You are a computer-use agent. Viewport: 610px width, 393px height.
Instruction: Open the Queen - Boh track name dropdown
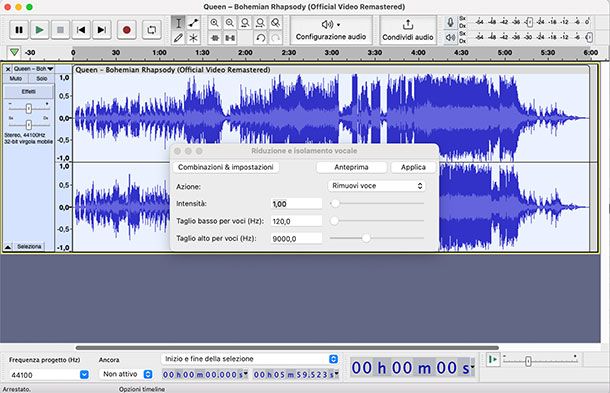click(33, 69)
